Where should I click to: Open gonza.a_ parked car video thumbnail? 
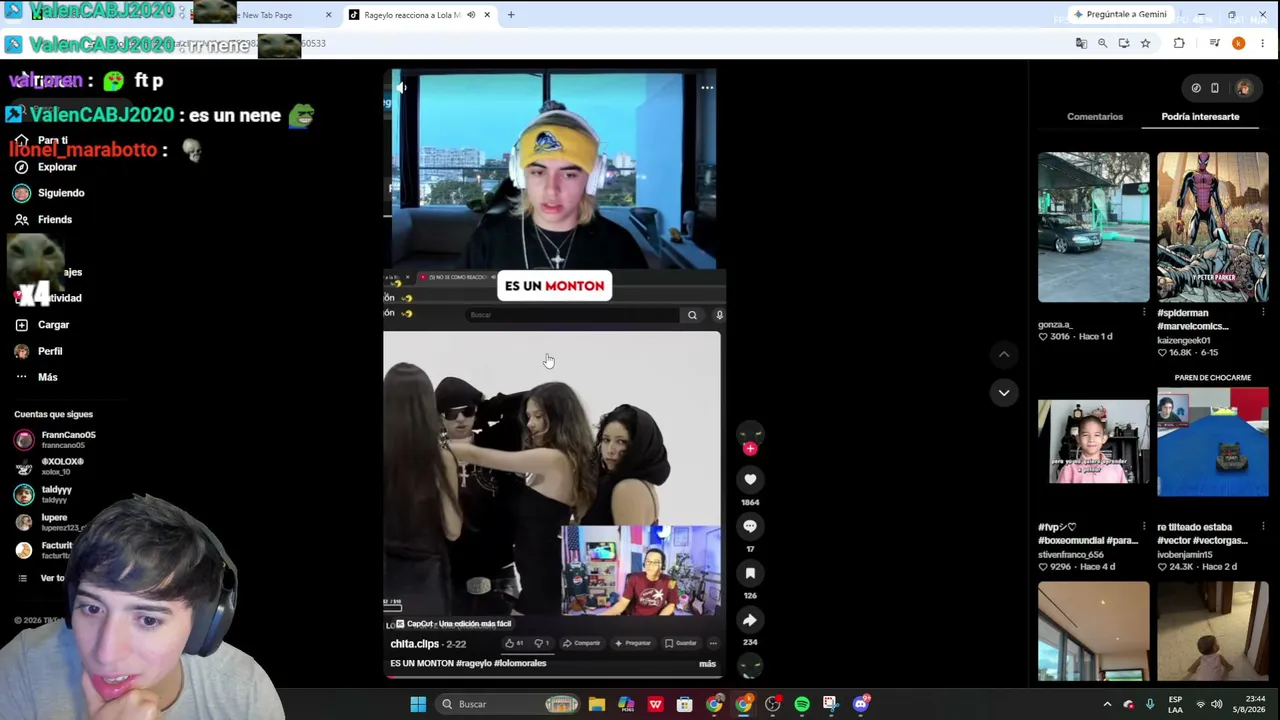[1094, 227]
